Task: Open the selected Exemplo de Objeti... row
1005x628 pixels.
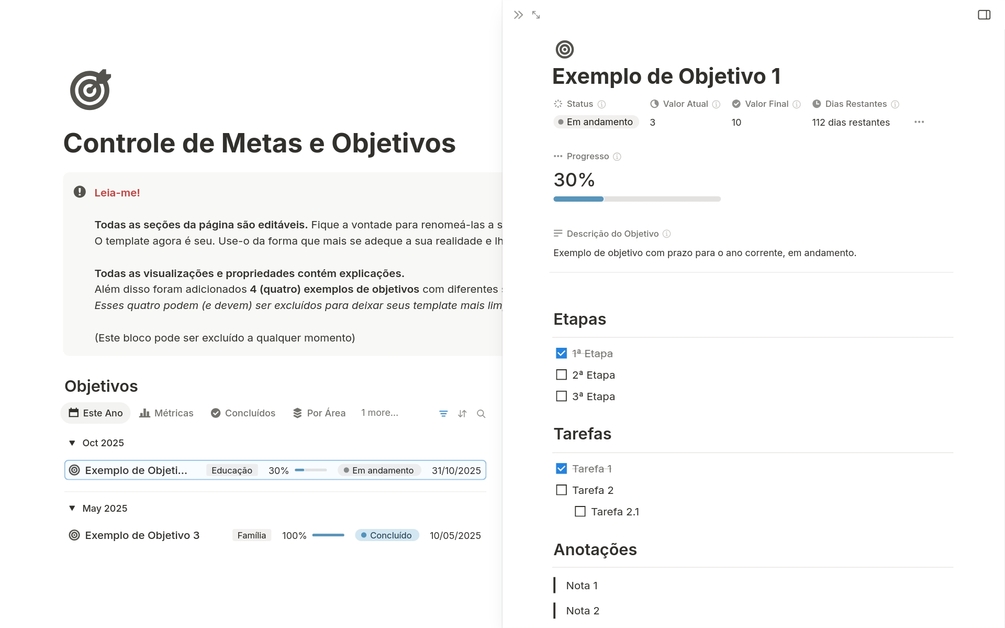Action: pyautogui.click(x=275, y=470)
